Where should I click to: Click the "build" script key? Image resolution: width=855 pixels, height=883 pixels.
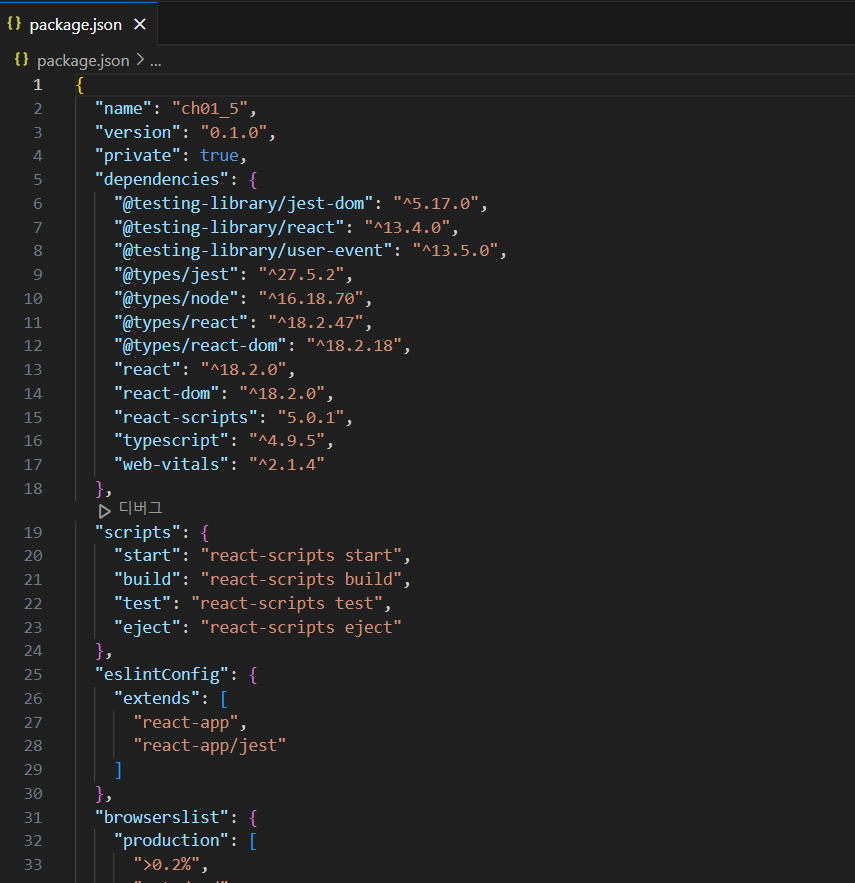click(147, 579)
